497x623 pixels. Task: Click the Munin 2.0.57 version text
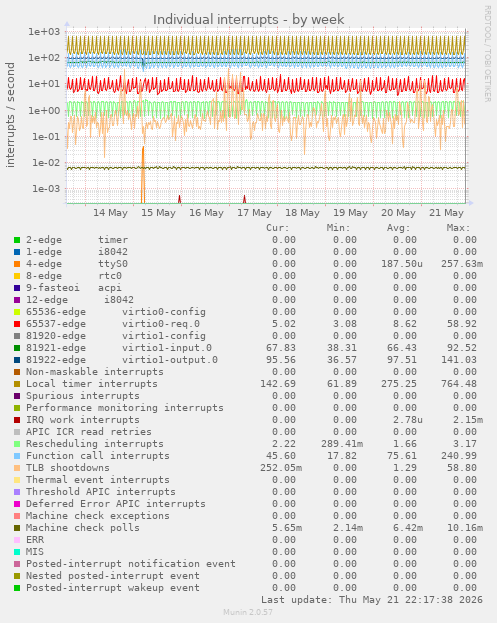[248, 612]
